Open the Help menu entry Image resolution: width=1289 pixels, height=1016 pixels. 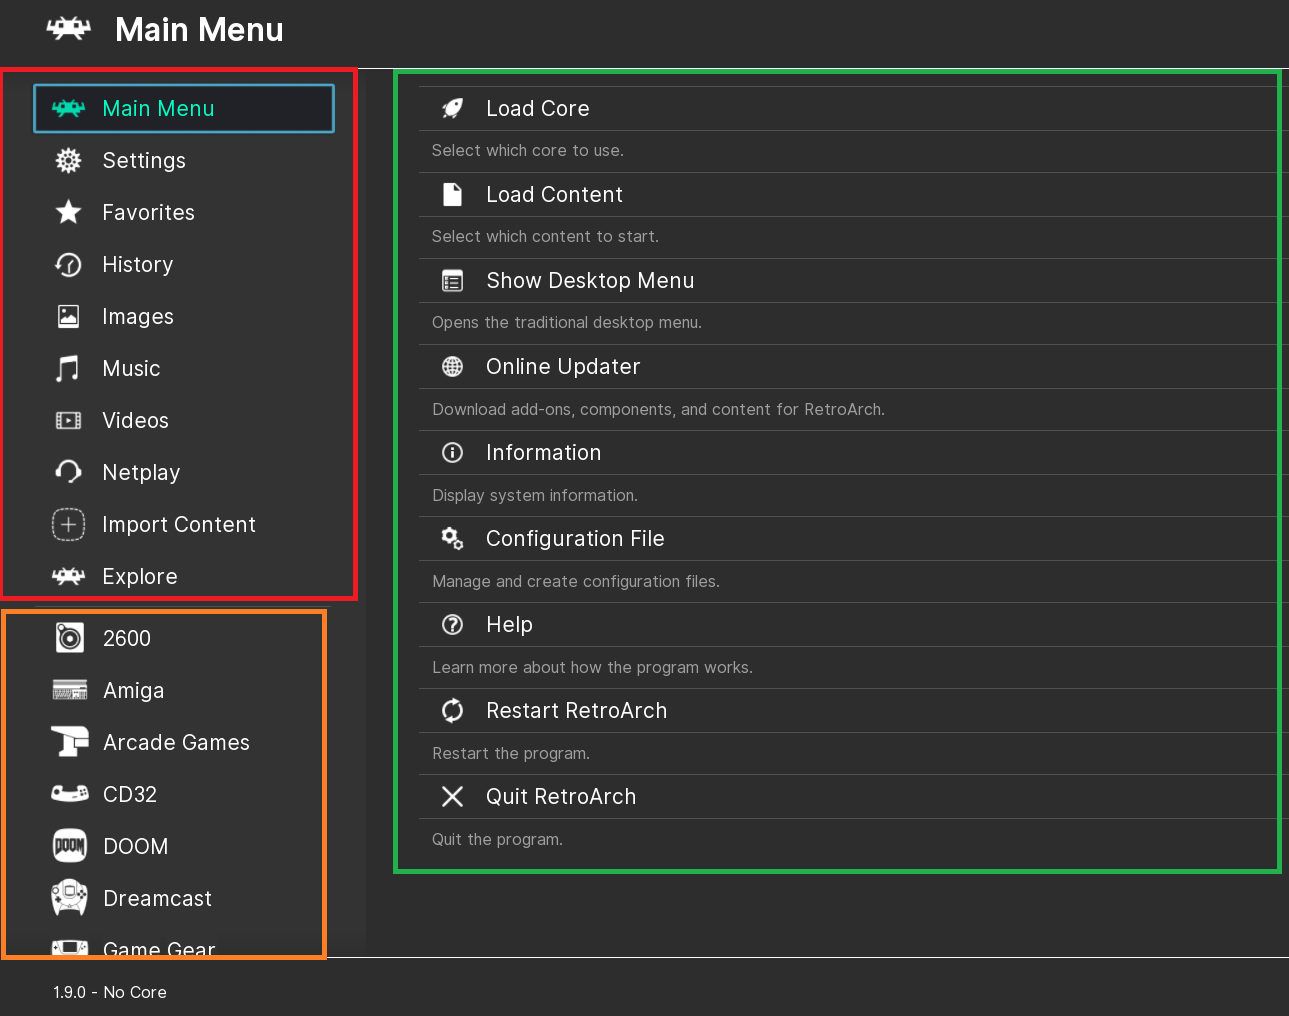pyautogui.click(x=853, y=625)
